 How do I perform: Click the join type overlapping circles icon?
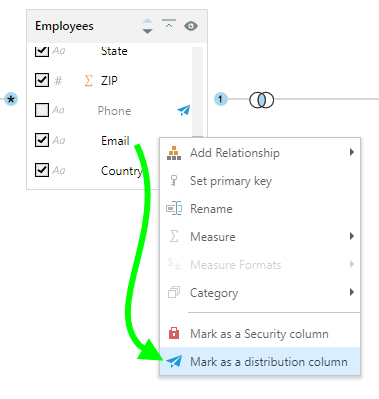(x=262, y=100)
